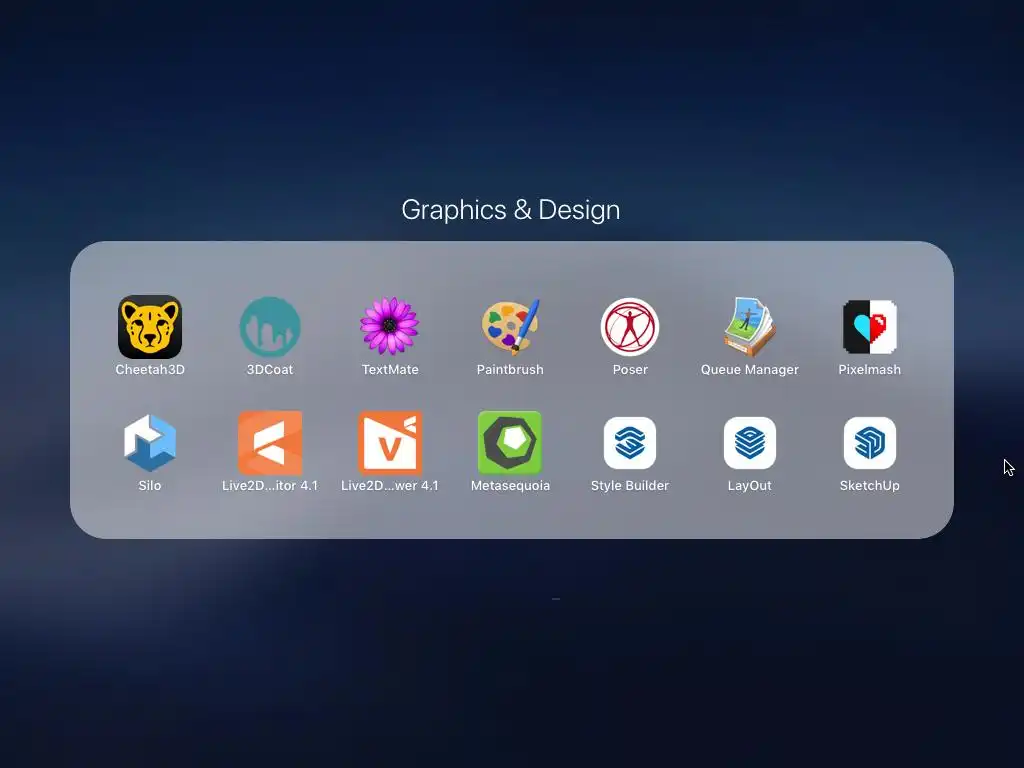The width and height of the screenshot is (1024, 768).
Task: Click the Paintbrush name label
Action: (x=510, y=370)
